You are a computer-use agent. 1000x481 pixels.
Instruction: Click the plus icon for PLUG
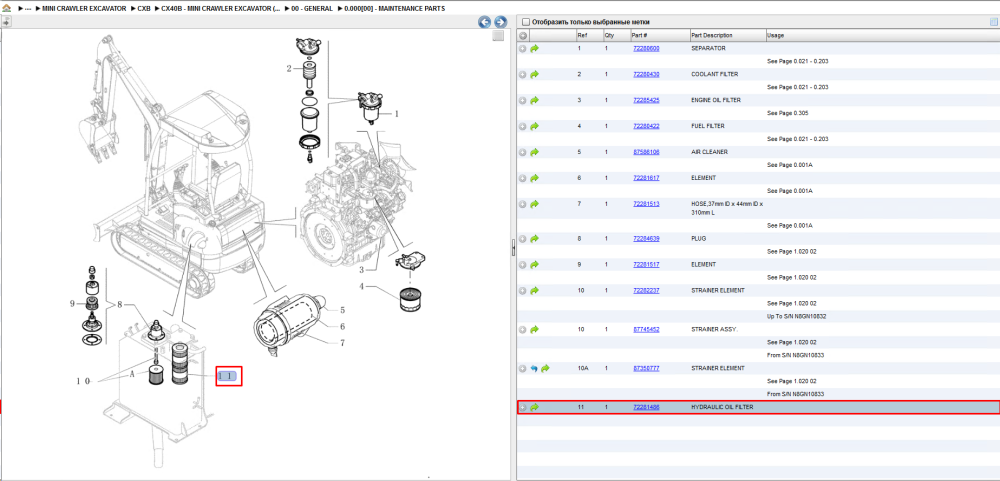(x=522, y=239)
